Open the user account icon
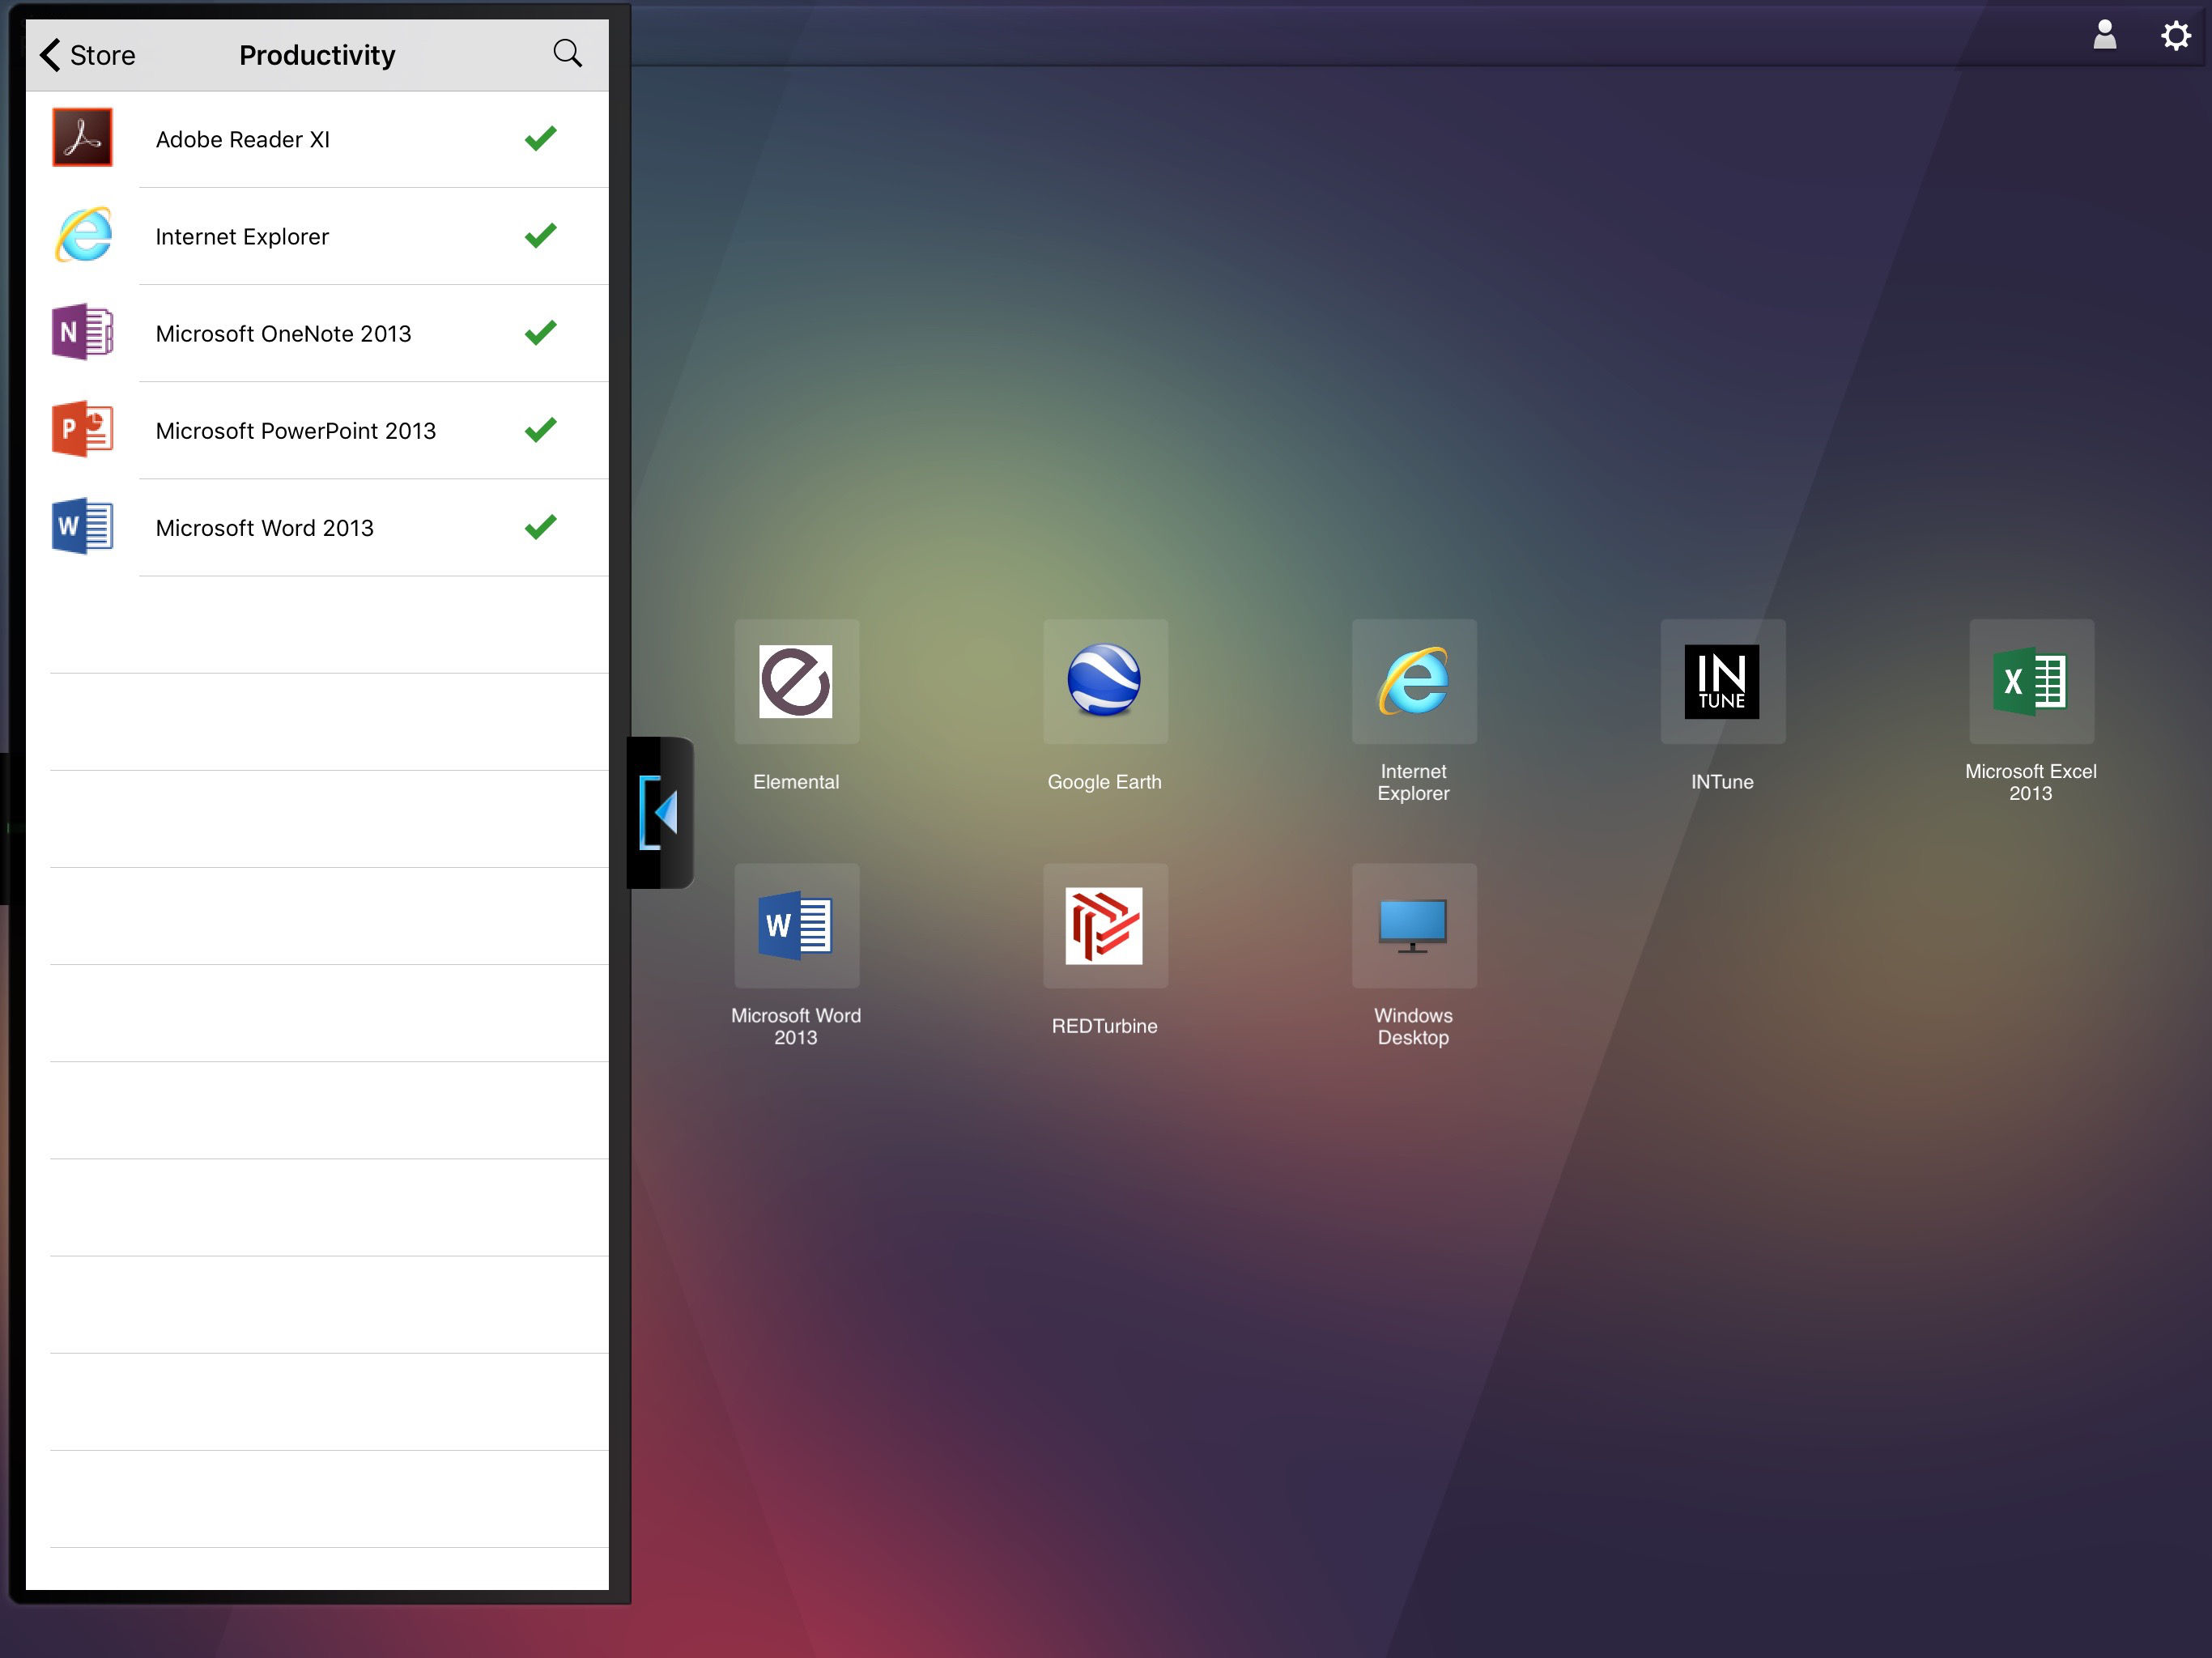The height and width of the screenshot is (1658, 2212). [x=2104, y=36]
